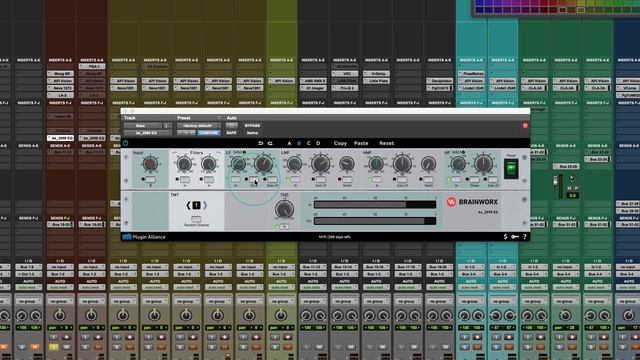The image size is (640, 360).
Task: Open the dollar sign store icon
Action: (x=505, y=237)
